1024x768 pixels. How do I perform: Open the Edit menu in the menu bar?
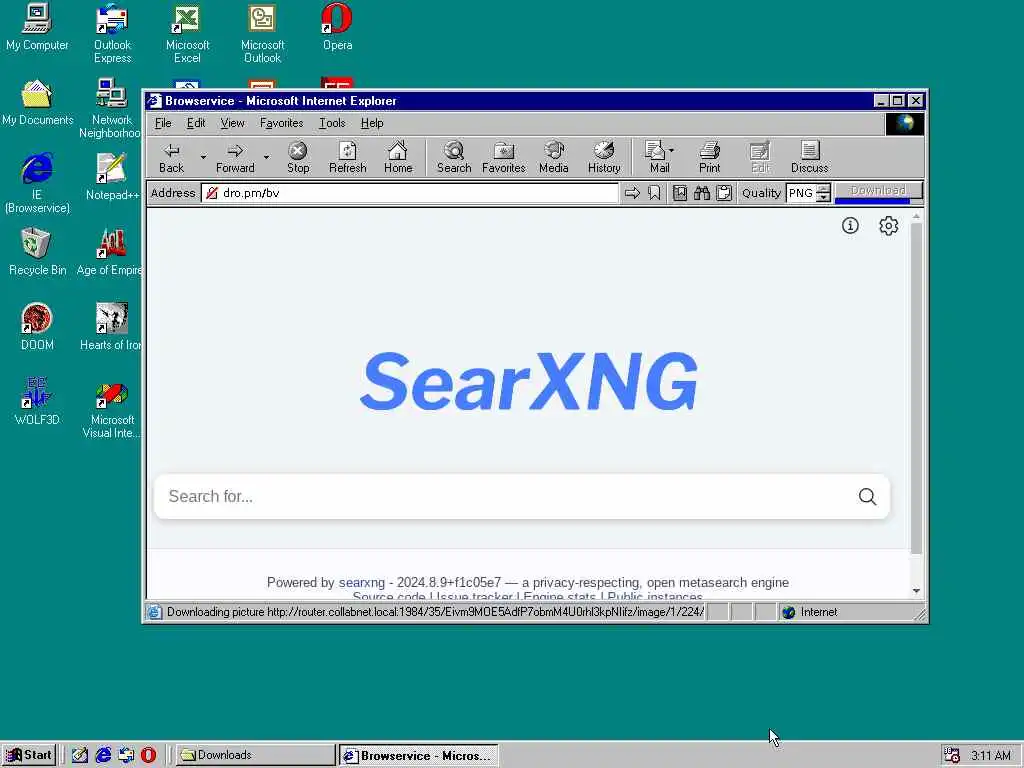pos(196,123)
